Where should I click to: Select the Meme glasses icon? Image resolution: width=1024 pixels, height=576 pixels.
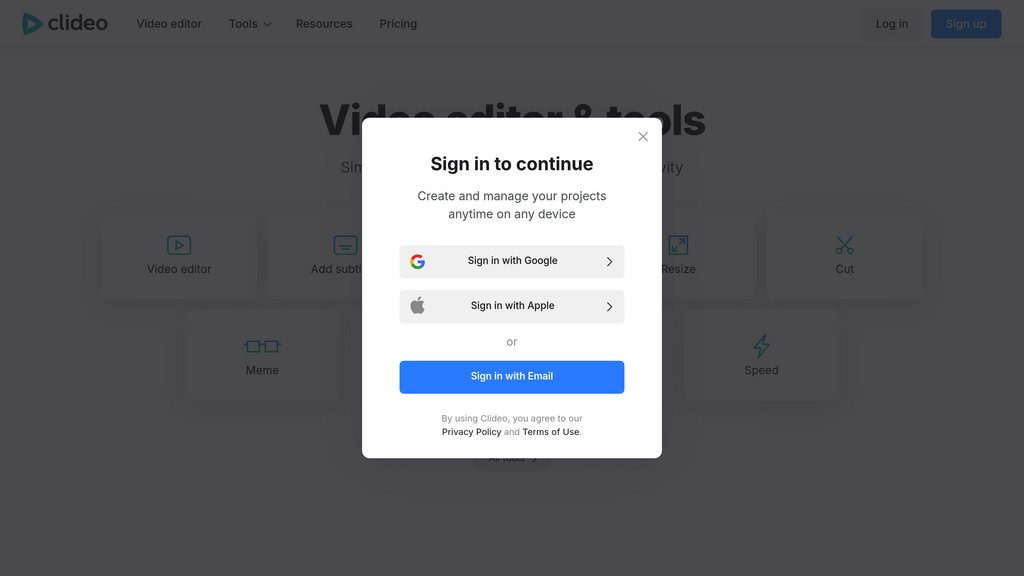click(x=262, y=346)
